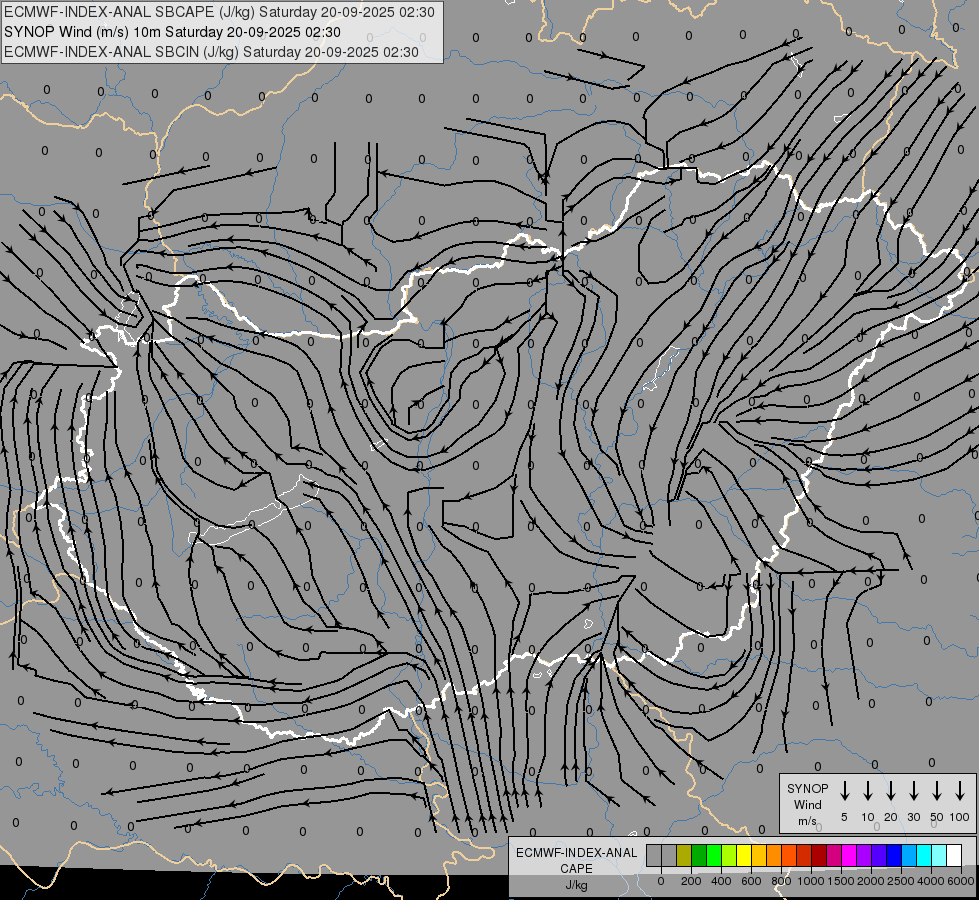Pick the bright green CAPE swatch

714,855
